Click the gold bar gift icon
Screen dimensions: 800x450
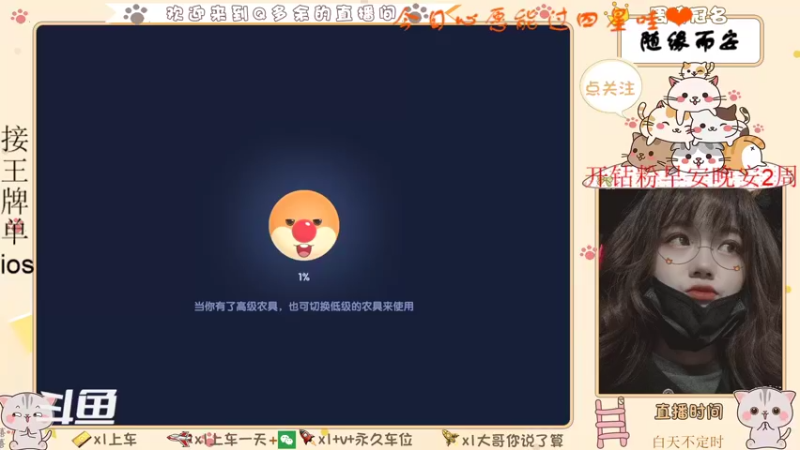(x=81, y=439)
